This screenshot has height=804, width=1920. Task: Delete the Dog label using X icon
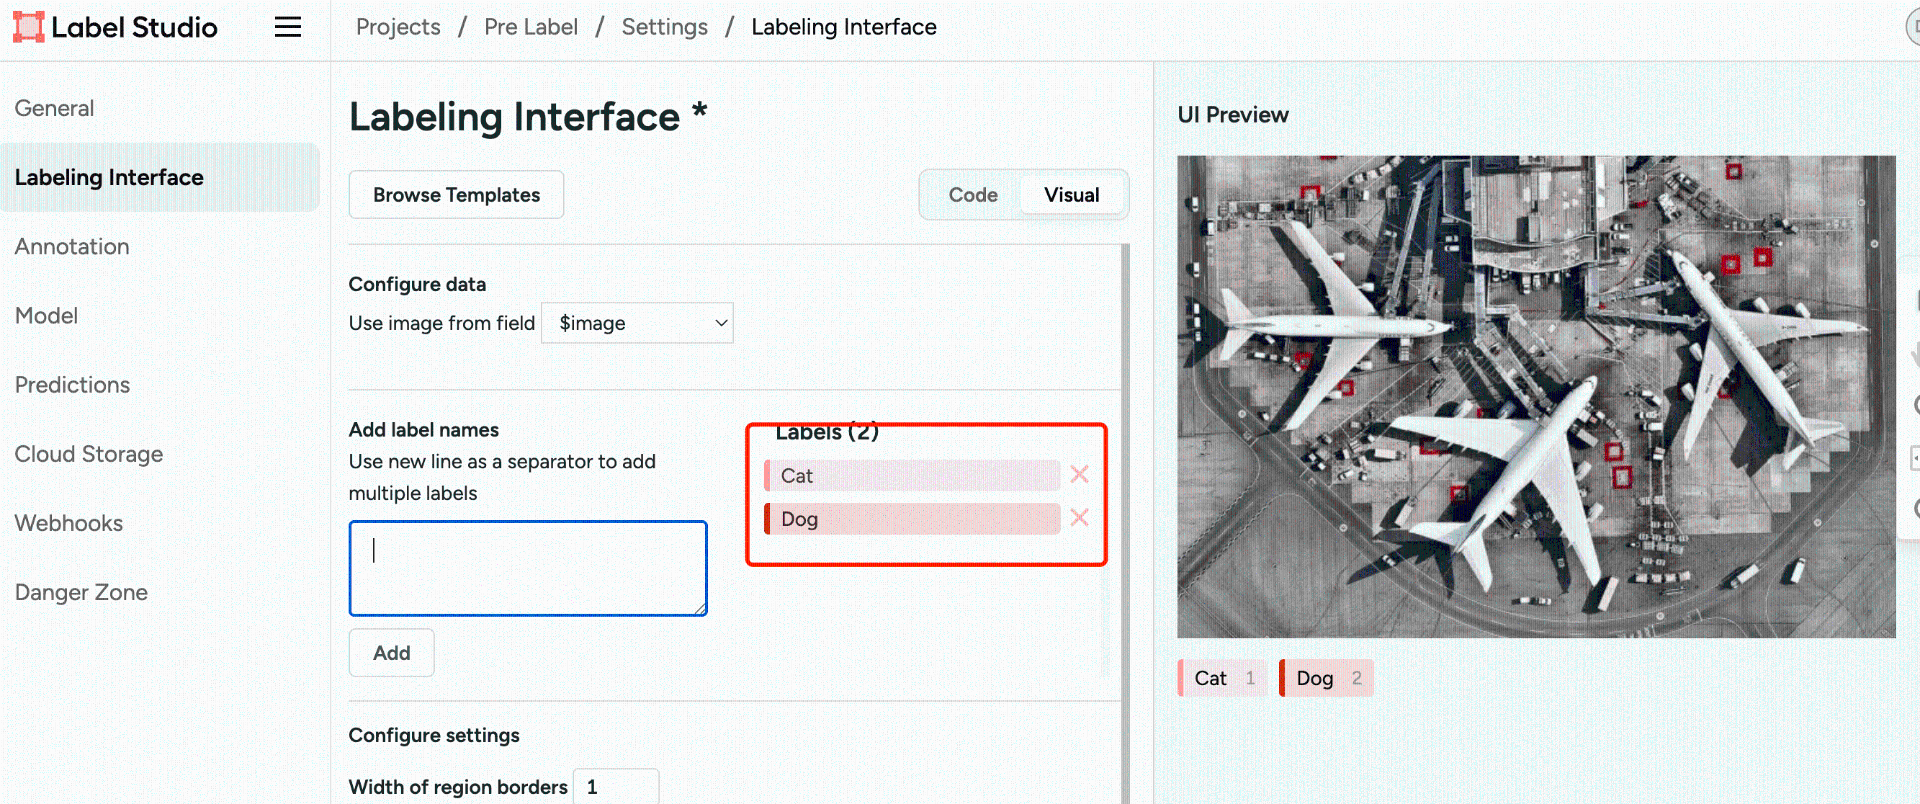click(1079, 518)
